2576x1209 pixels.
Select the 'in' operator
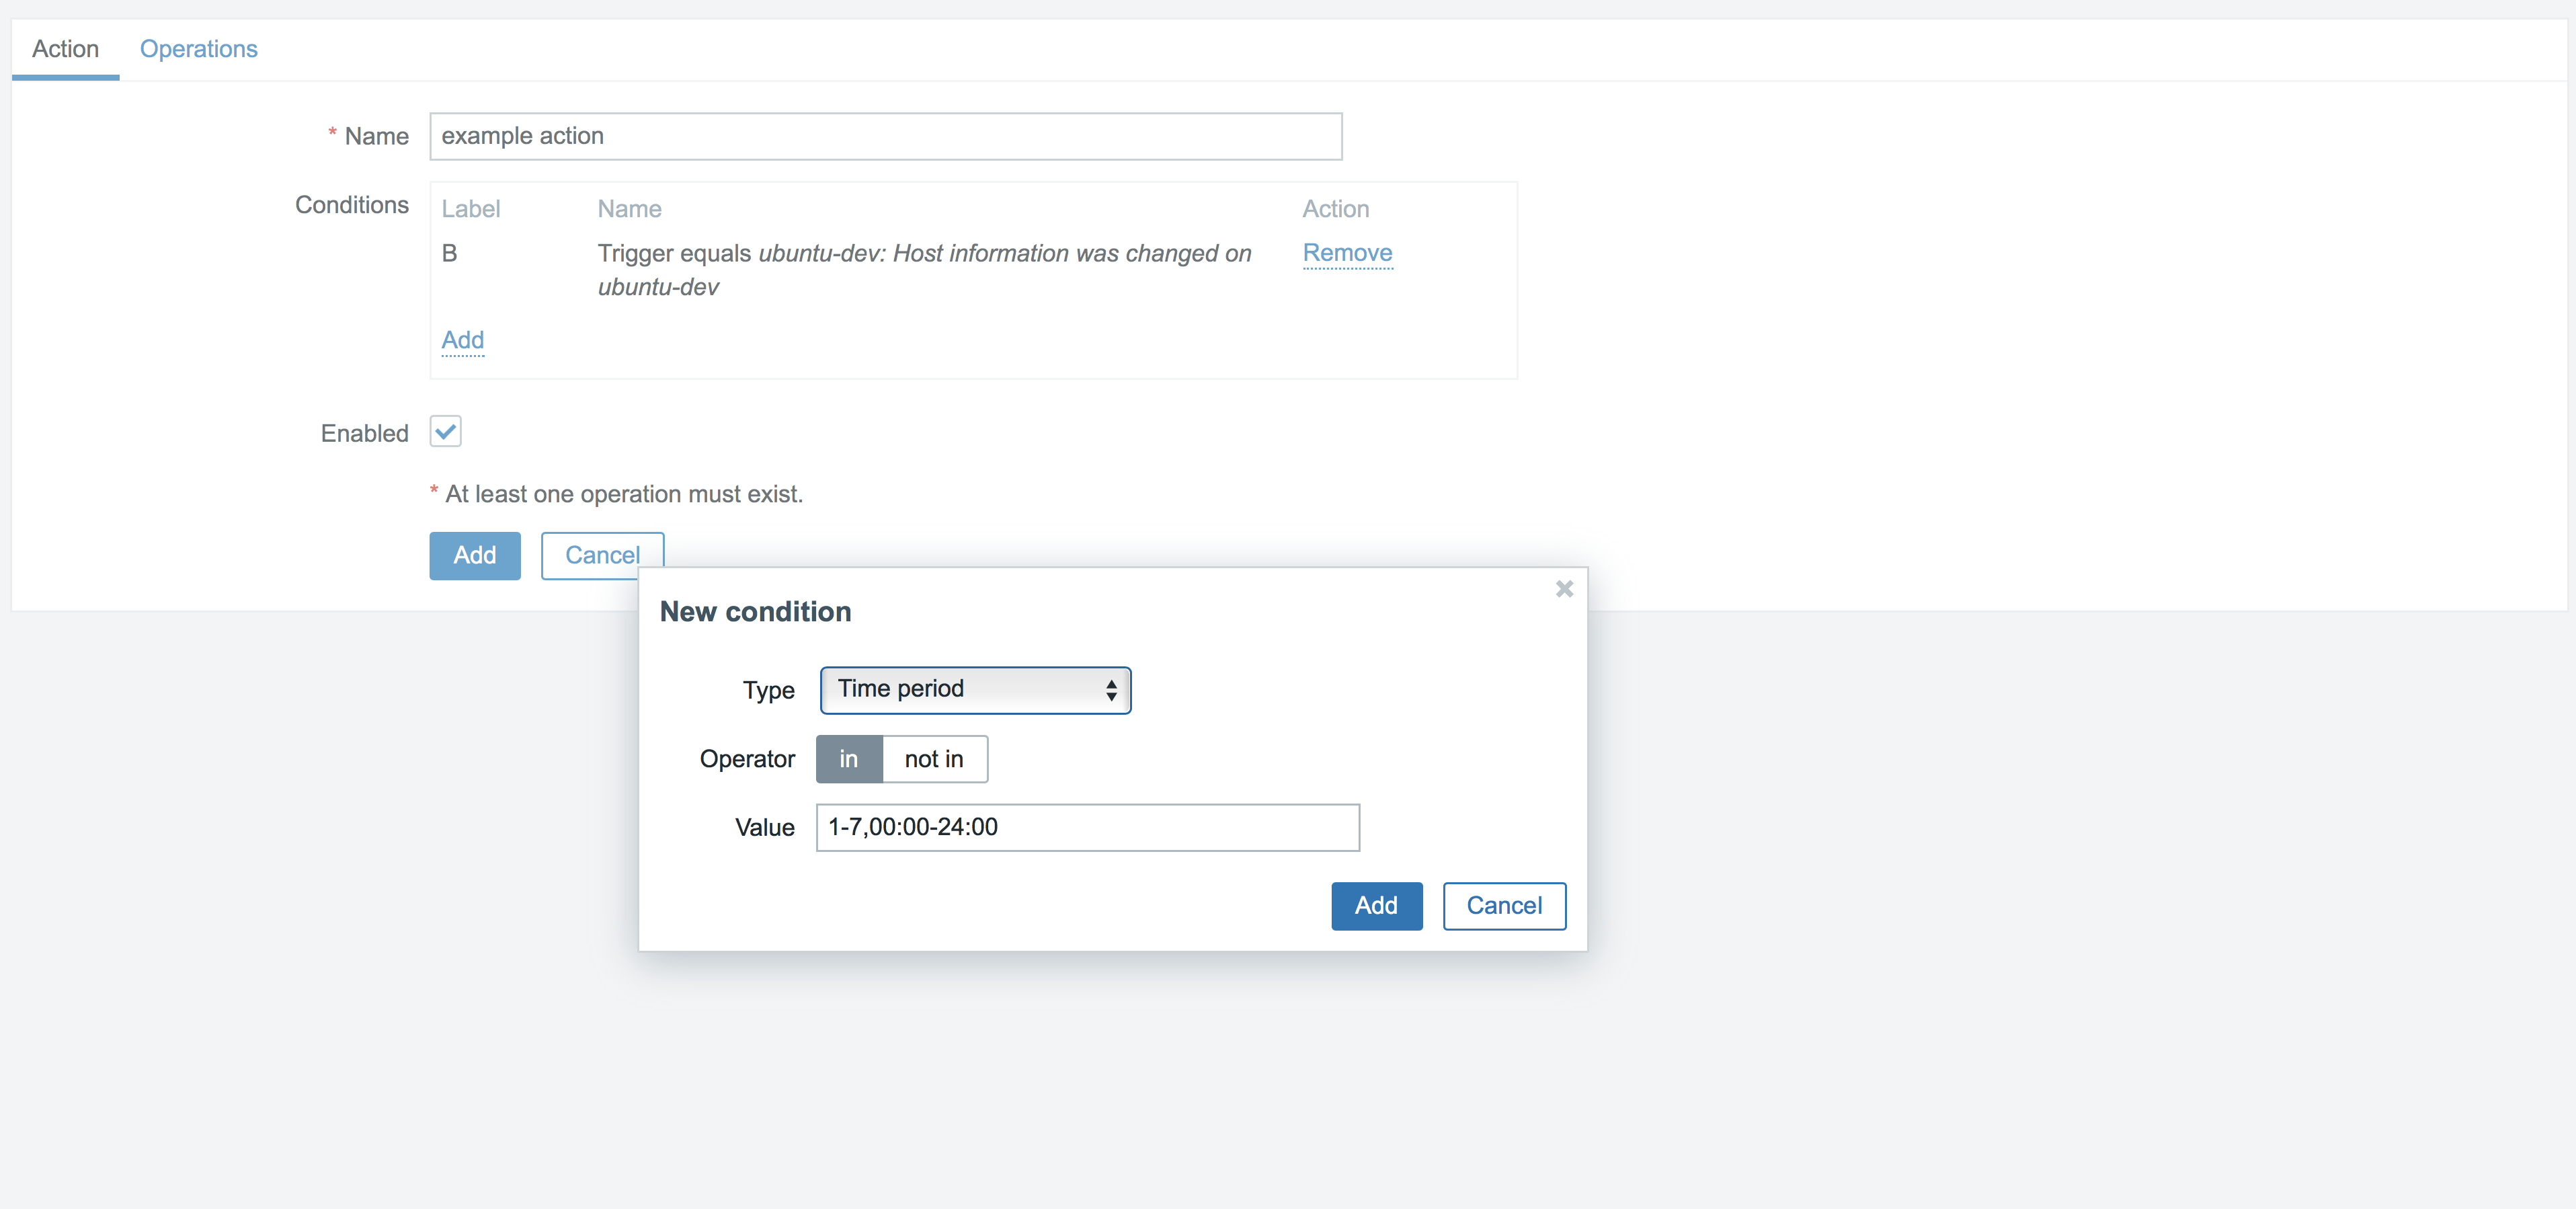pyautogui.click(x=848, y=759)
